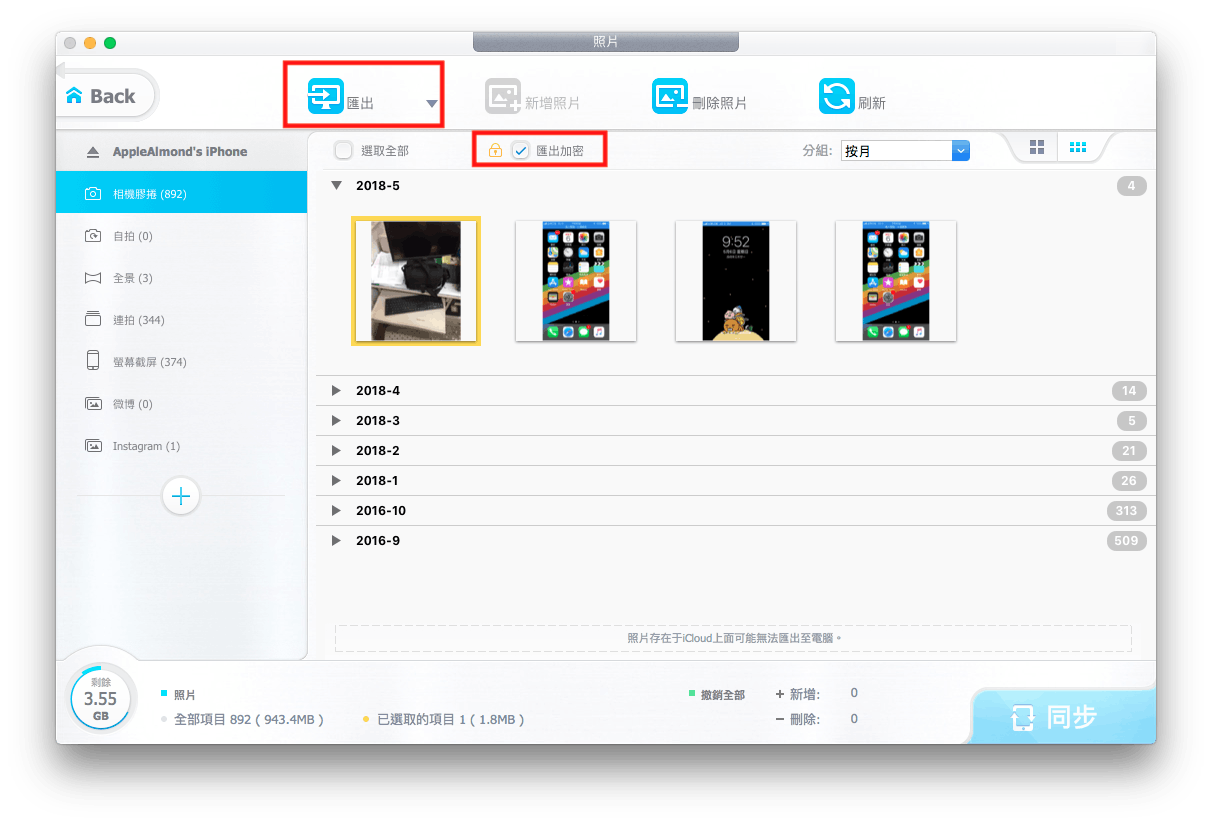Open the 連拍 burst photos album
Screen dimensions: 1212x824
140,319
